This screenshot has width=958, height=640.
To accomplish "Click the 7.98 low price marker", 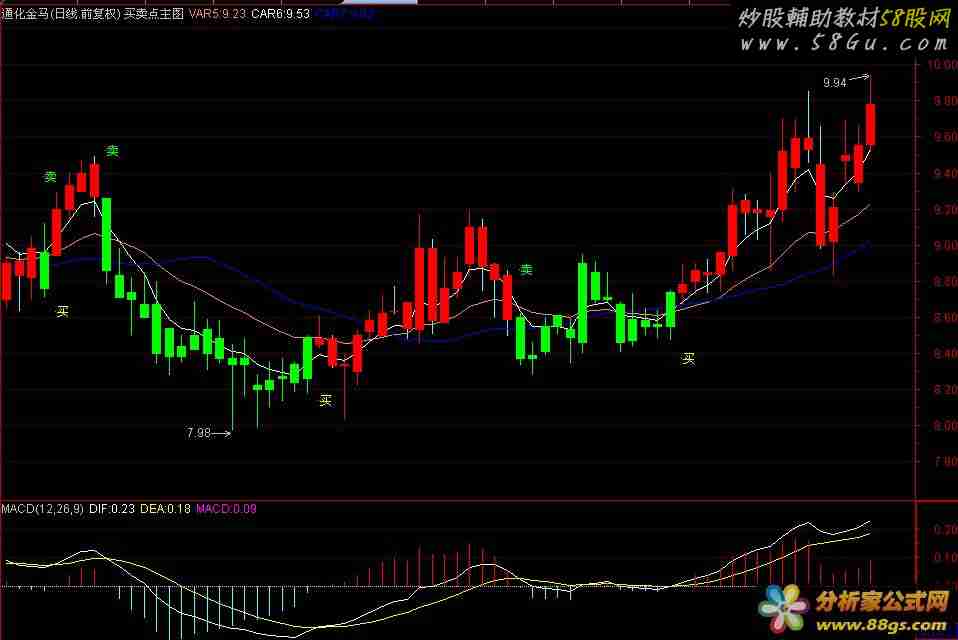I will [199, 433].
